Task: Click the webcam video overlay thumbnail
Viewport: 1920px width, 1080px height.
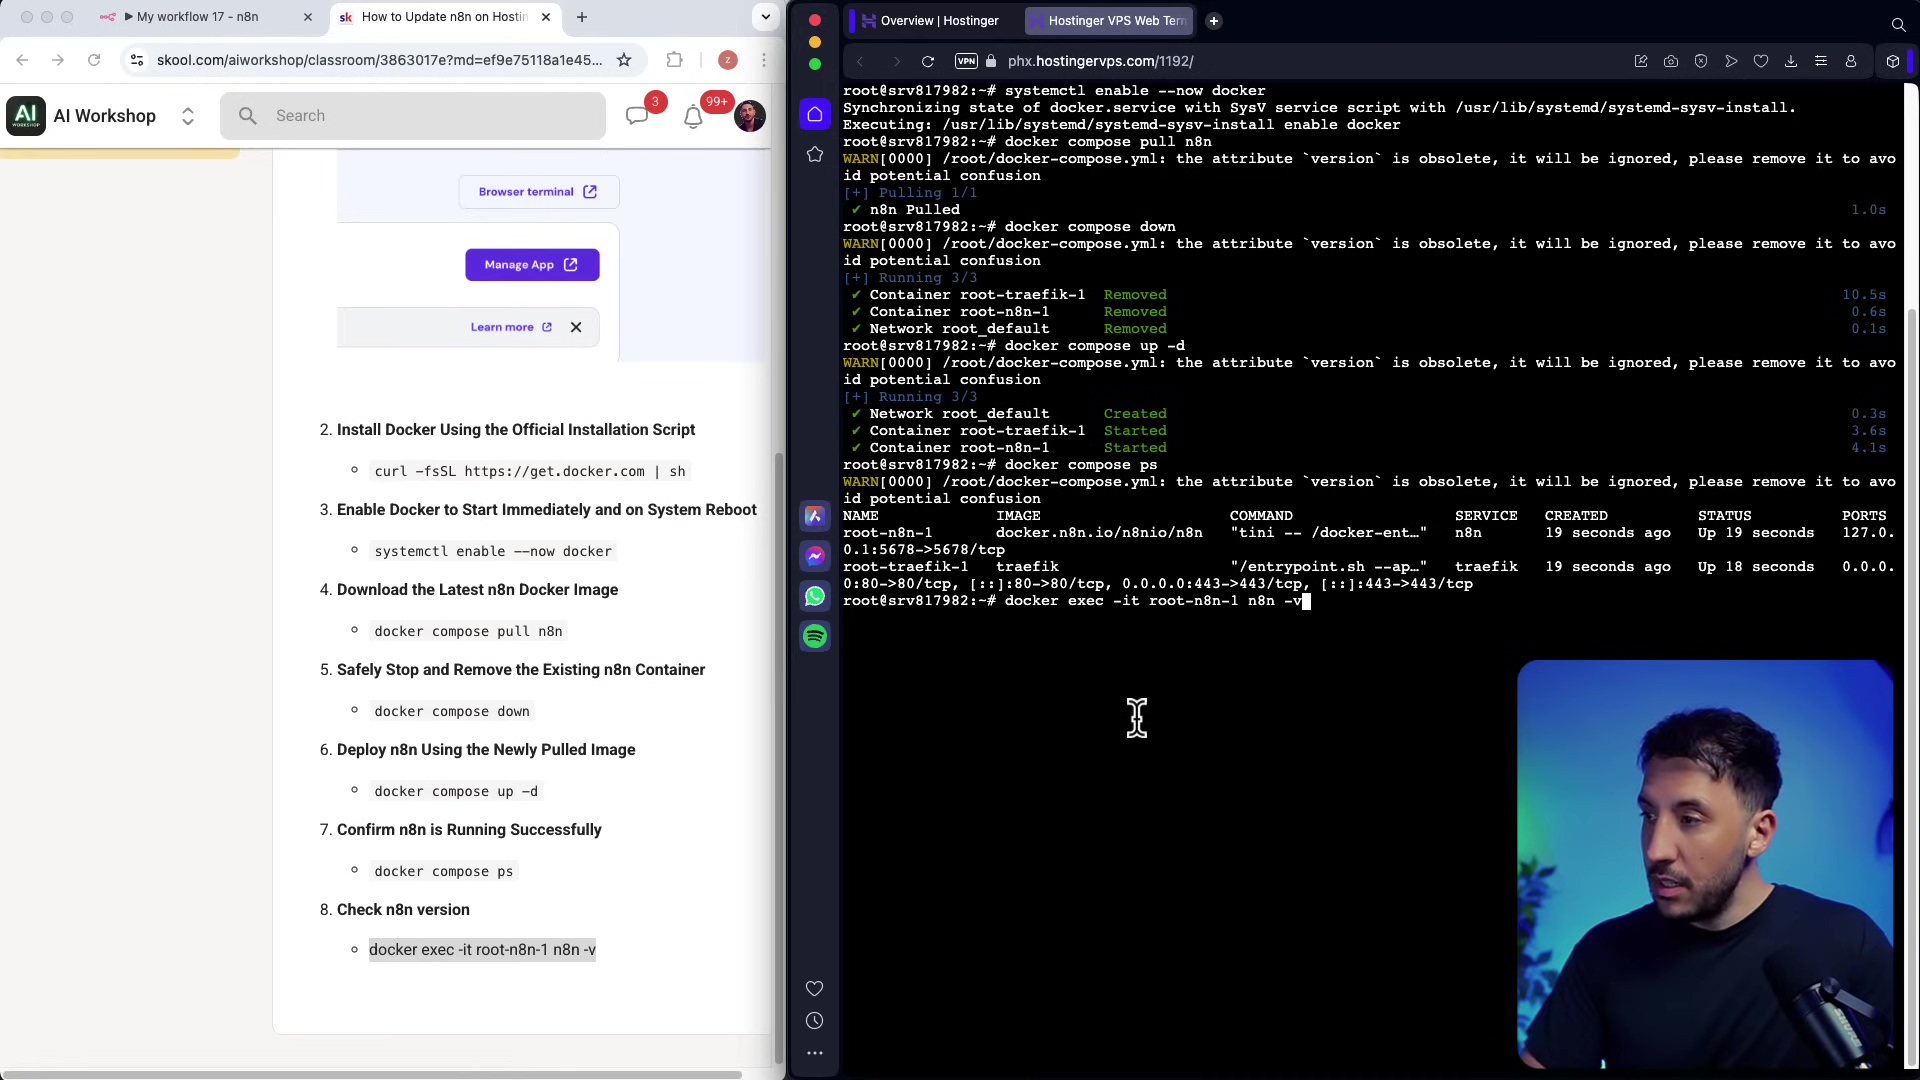Action: click(1705, 865)
